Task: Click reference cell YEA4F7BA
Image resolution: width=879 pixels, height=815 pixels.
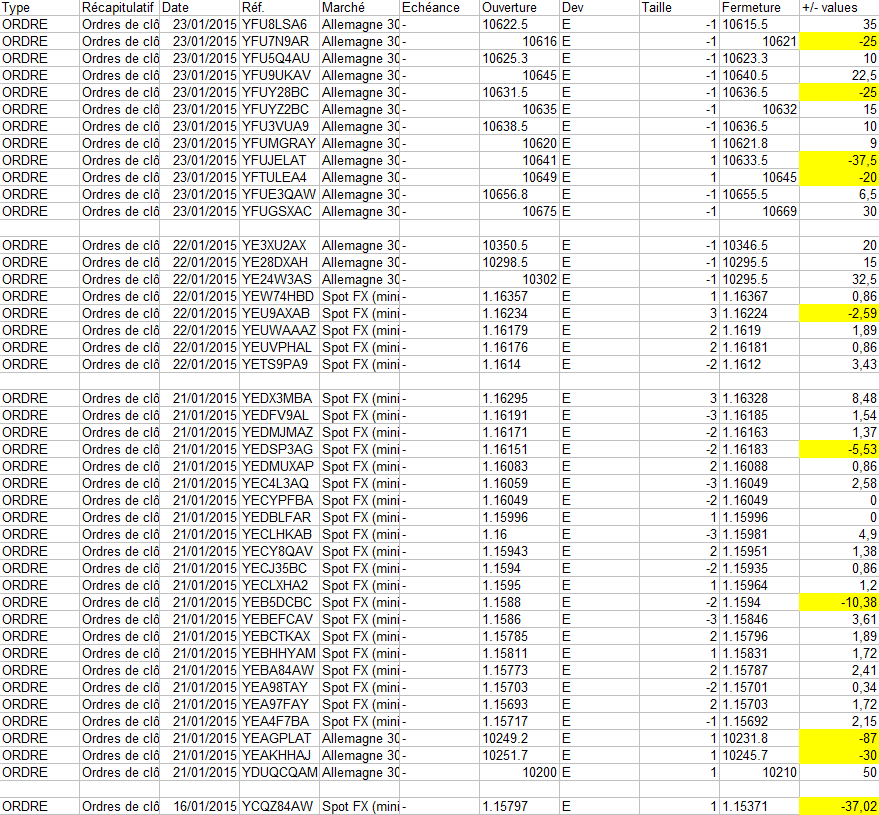Action: tap(280, 721)
